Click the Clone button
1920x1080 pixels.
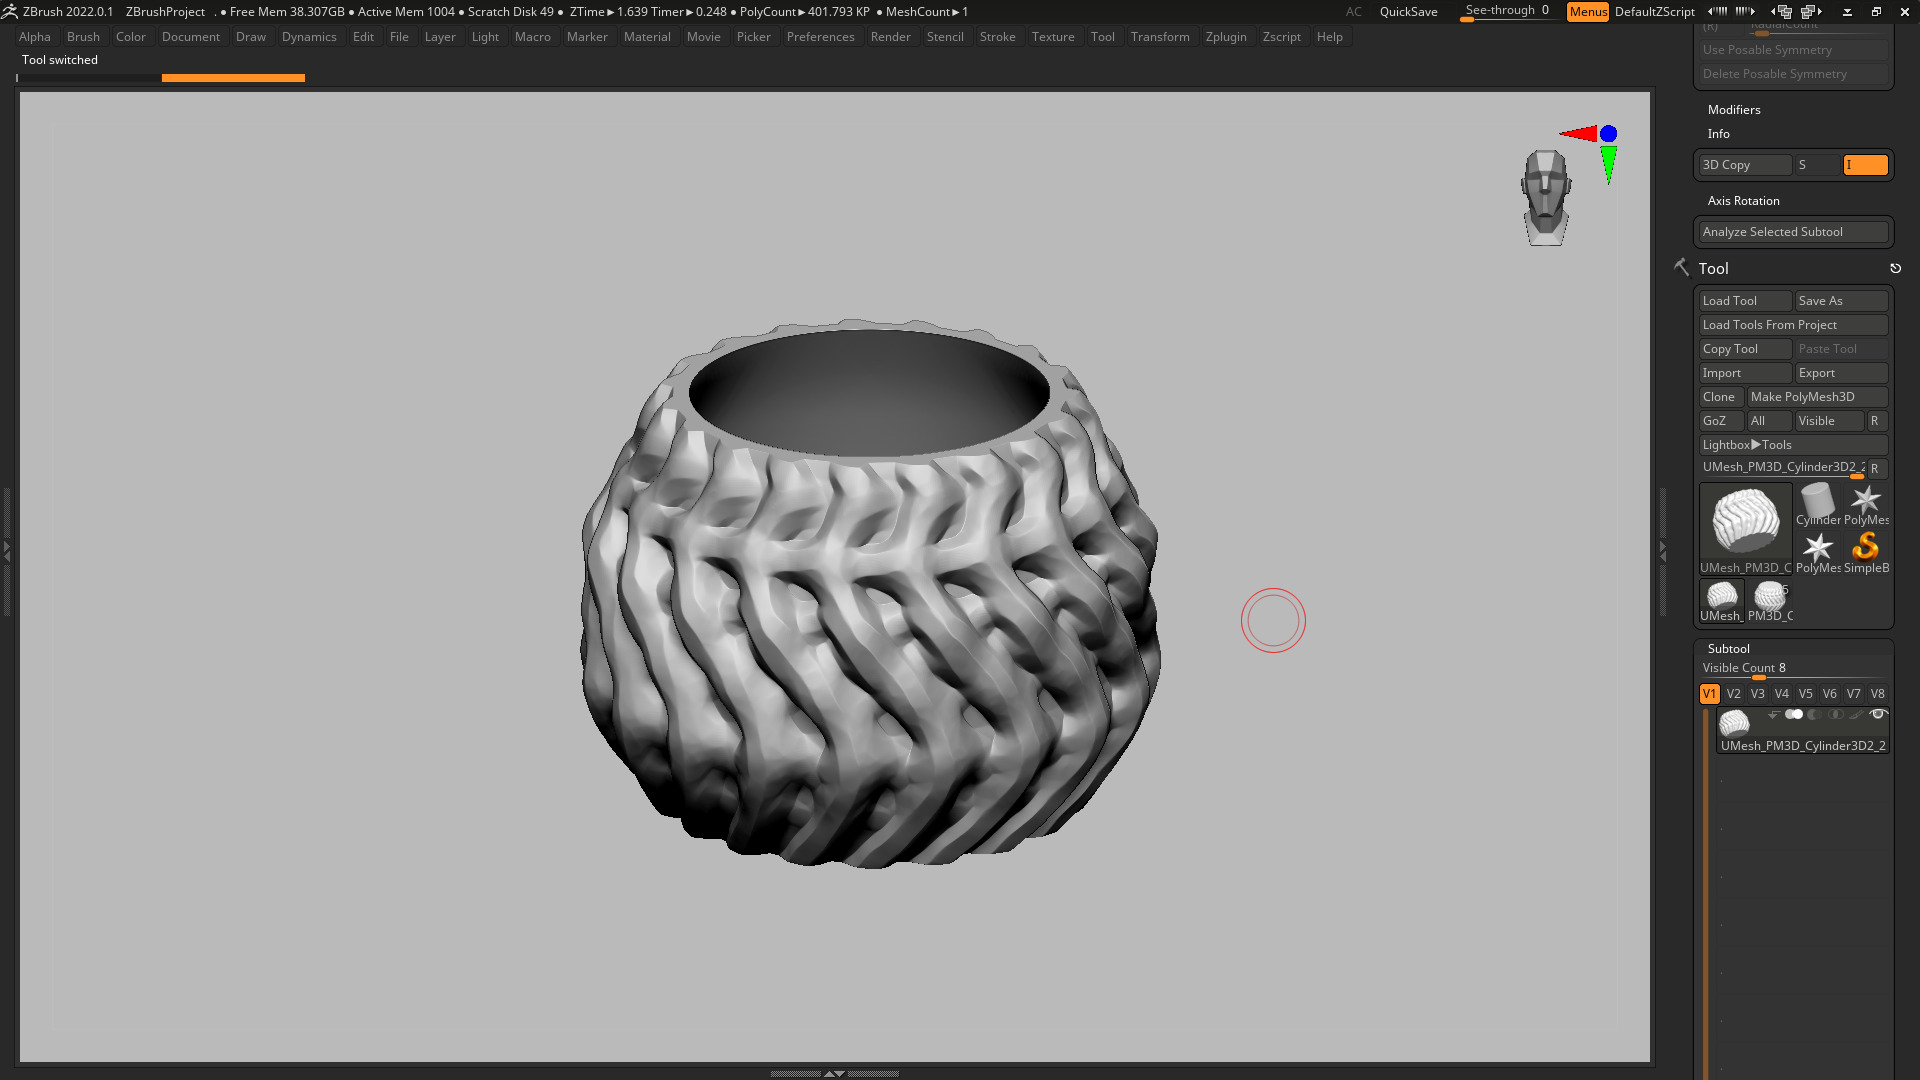1722,397
